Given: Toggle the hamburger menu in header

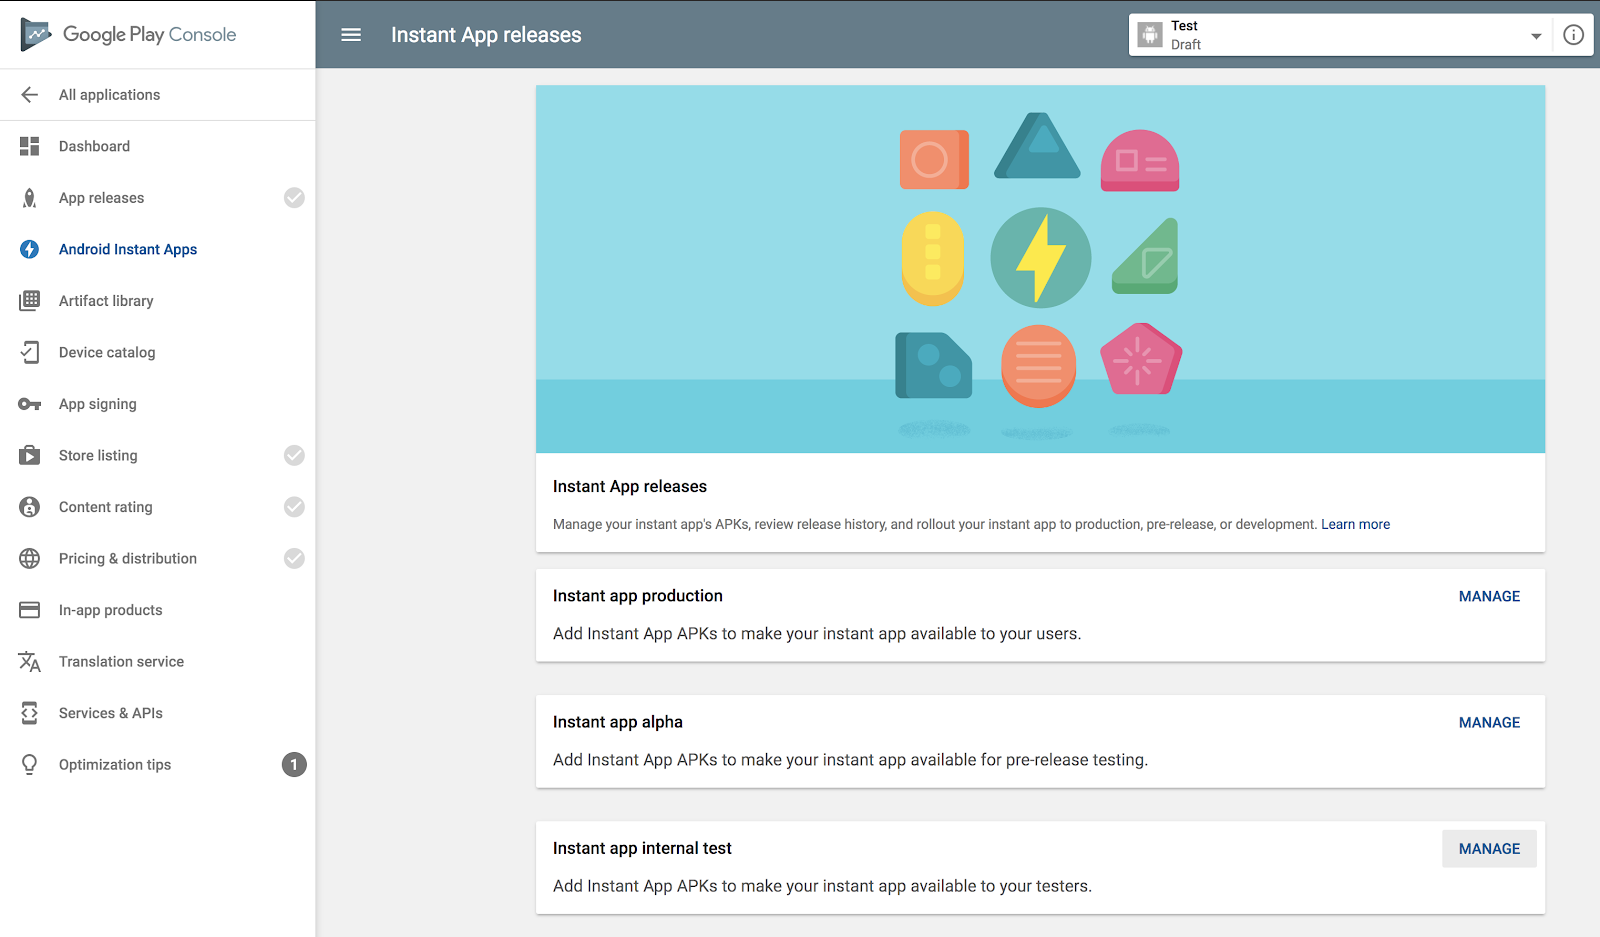Looking at the screenshot, I should 351,35.
